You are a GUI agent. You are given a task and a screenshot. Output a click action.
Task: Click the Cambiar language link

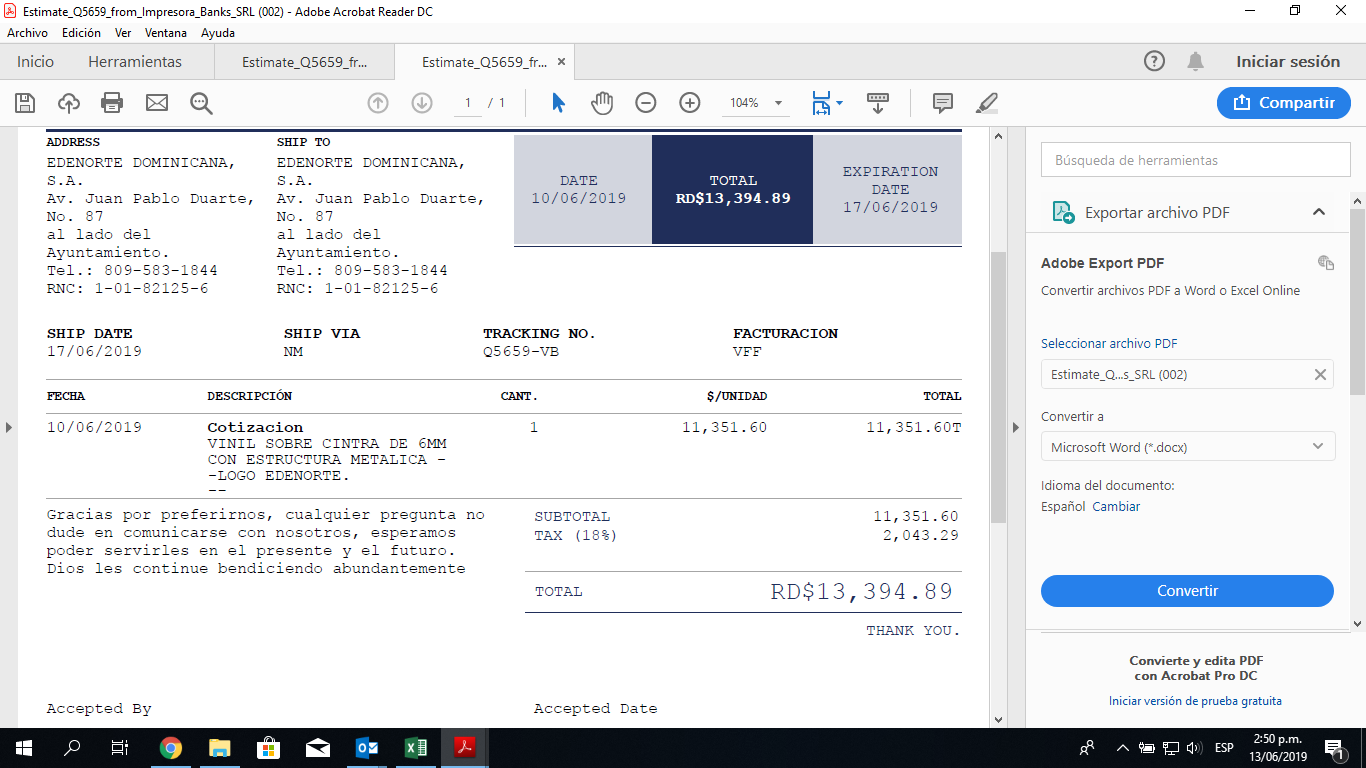coord(1116,506)
